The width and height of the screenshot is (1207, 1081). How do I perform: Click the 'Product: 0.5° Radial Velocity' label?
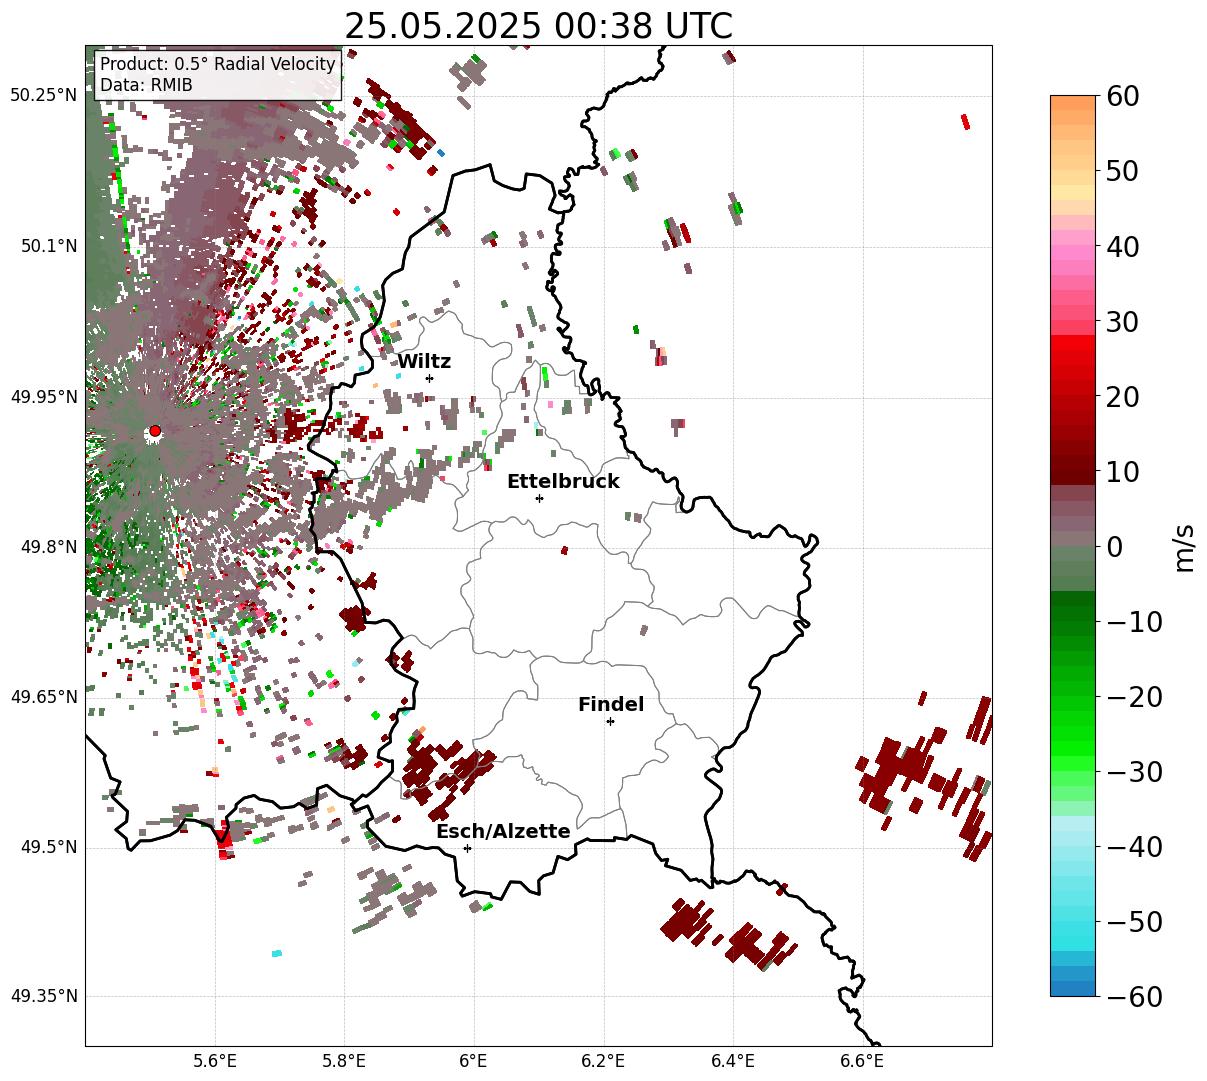pos(218,65)
